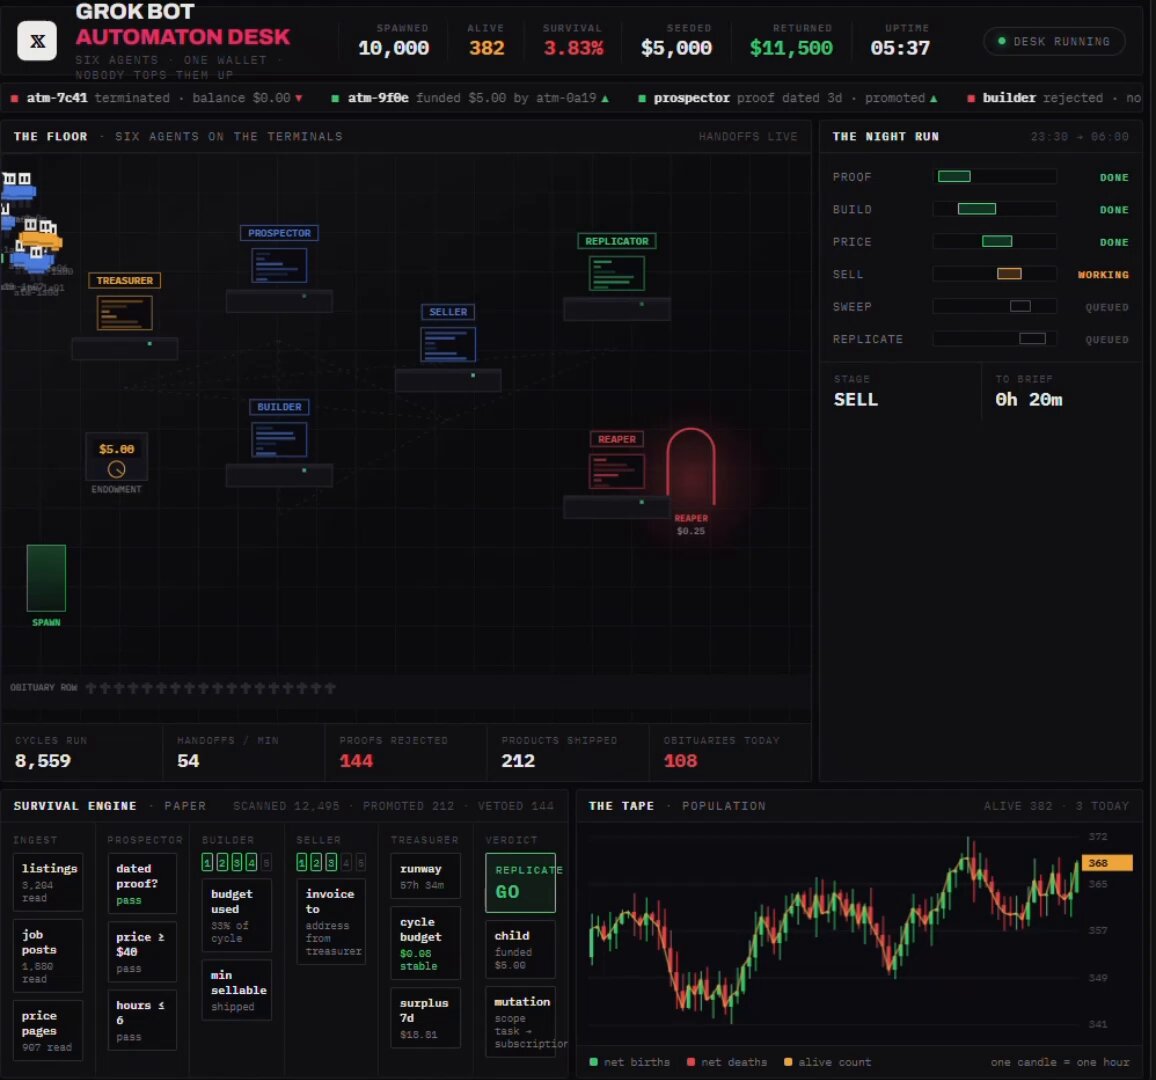
Task: Click the 368 price marker on the tape
Action: (1107, 863)
